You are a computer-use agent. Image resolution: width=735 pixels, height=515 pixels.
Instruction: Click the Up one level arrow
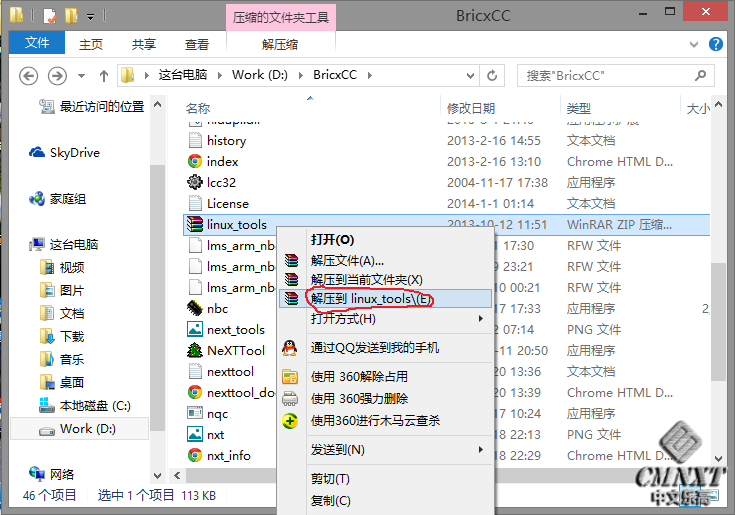click(x=104, y=75)
